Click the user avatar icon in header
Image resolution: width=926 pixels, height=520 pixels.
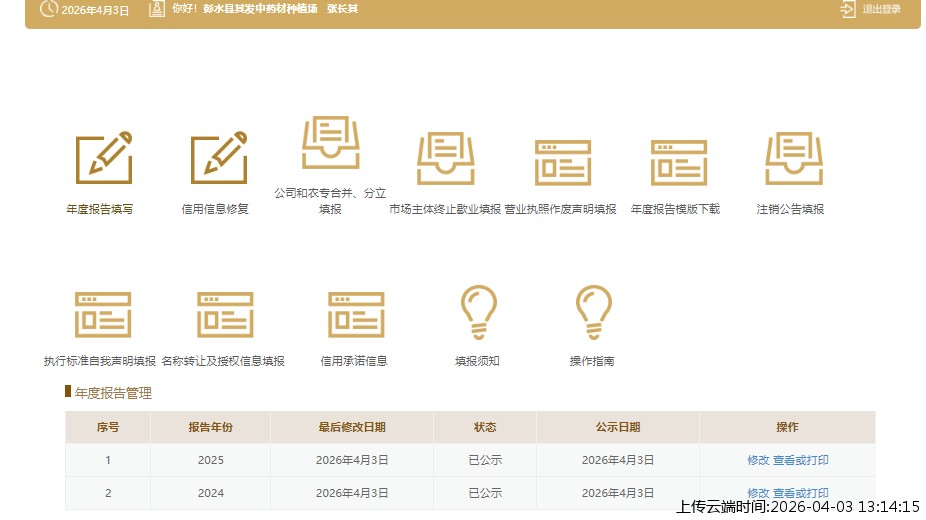coord(156,9)
